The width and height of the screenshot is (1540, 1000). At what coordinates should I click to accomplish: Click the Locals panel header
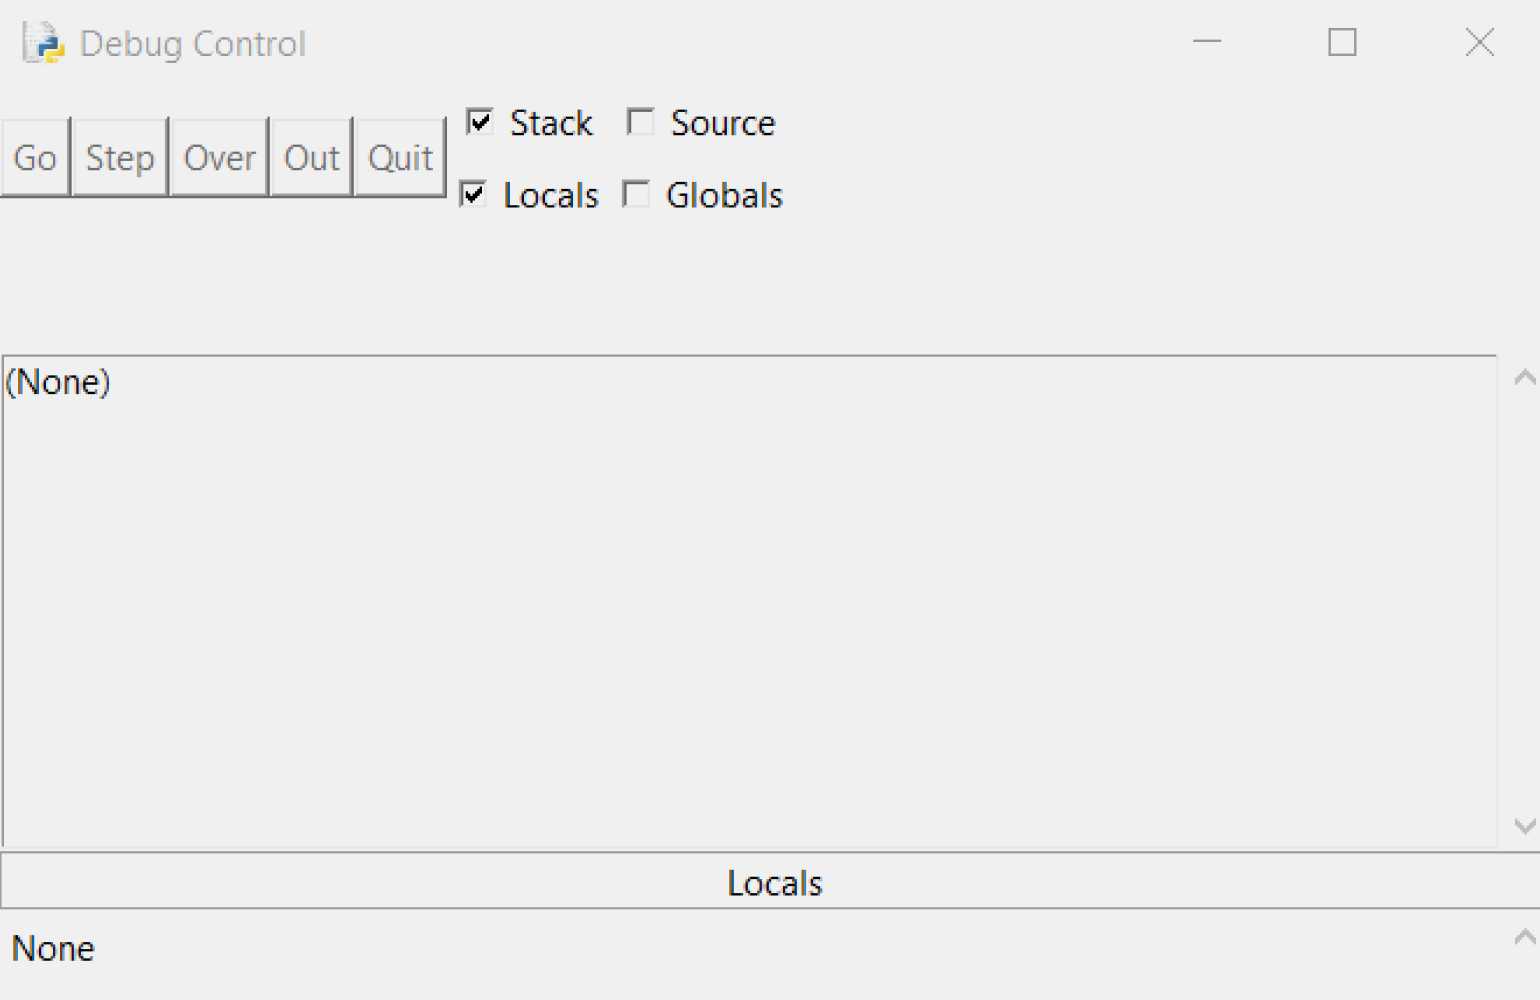pyautogui.click(x=773, y=883)
